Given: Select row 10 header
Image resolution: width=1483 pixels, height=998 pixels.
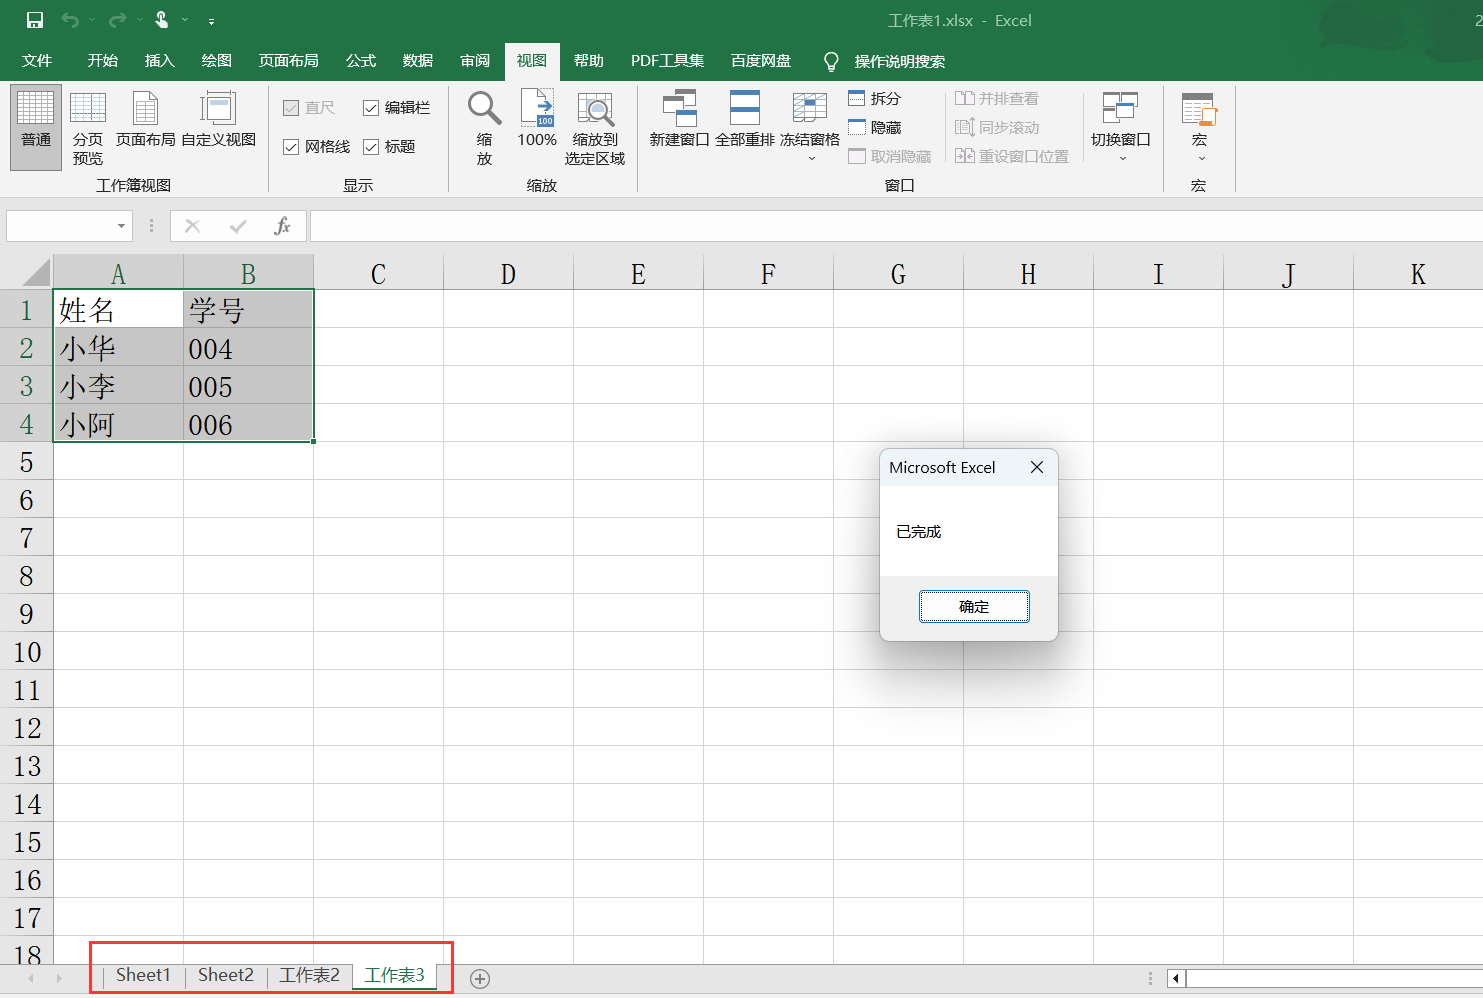Looking at the screenshot, I should click(27, 652).
